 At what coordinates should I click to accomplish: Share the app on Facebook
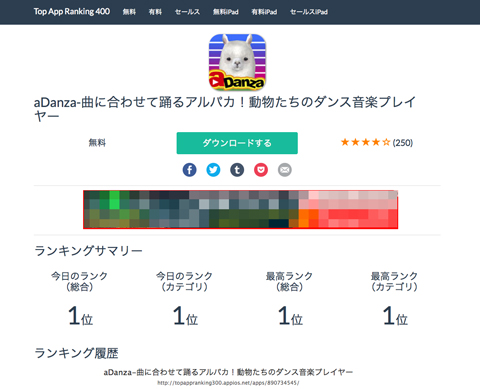tap(189, 170)
